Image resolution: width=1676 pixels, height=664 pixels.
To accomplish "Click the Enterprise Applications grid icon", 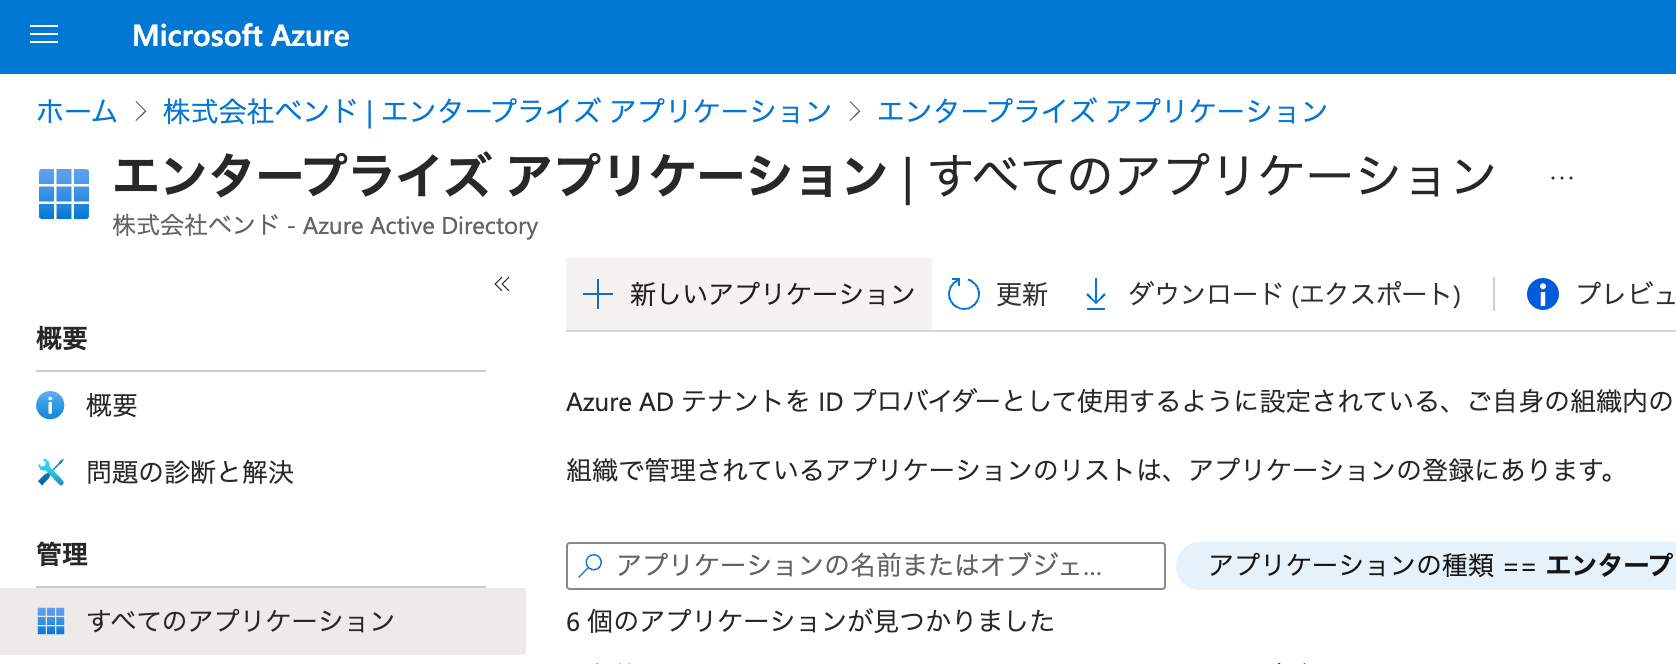I will click(x=64, y=193).
